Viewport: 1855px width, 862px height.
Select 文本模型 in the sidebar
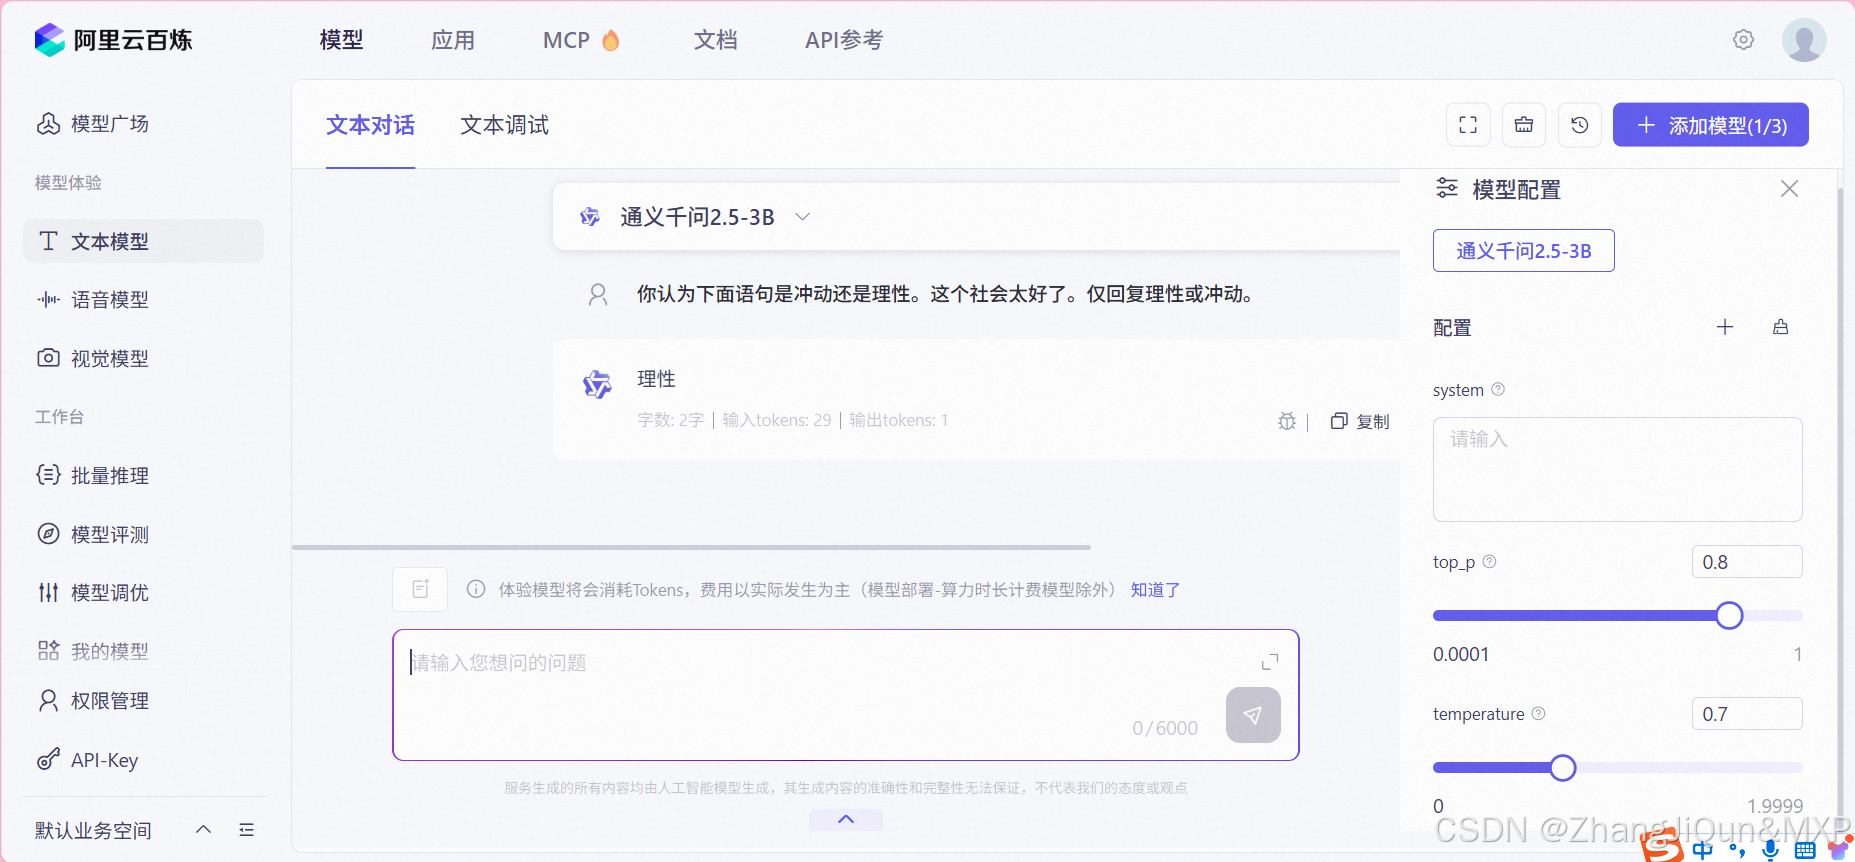coord(143,241)
